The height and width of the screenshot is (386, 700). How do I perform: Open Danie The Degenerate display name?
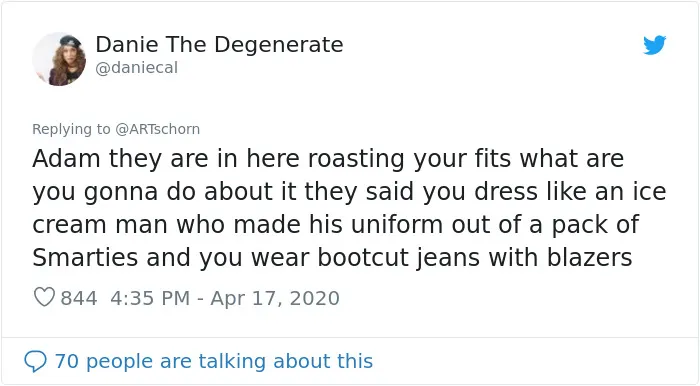(x=219, y=45)
